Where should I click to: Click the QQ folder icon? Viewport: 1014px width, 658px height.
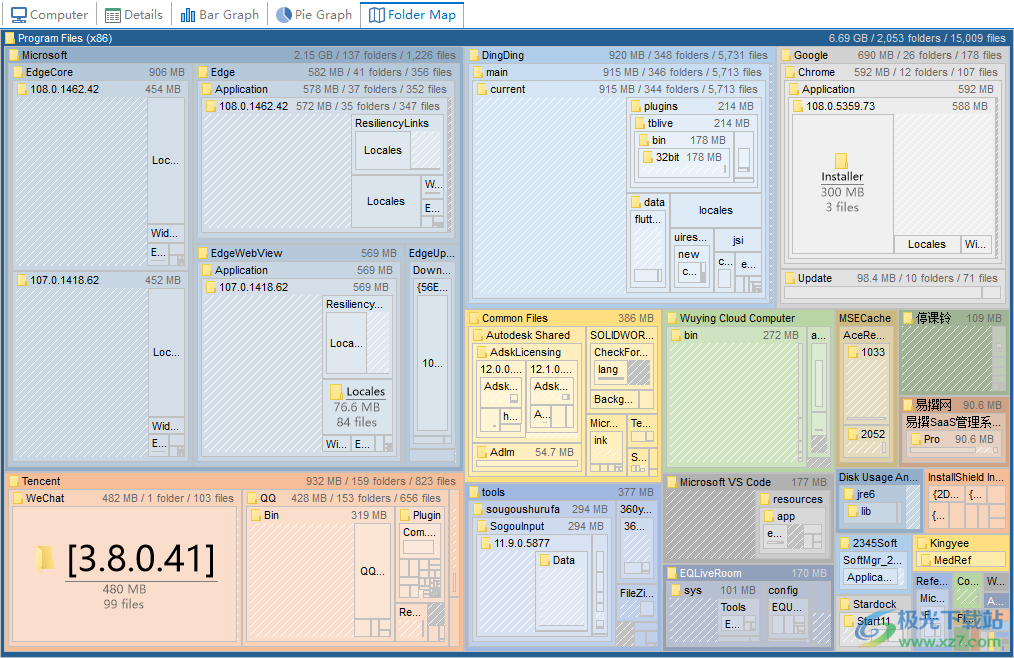click(x=252, y=498)
